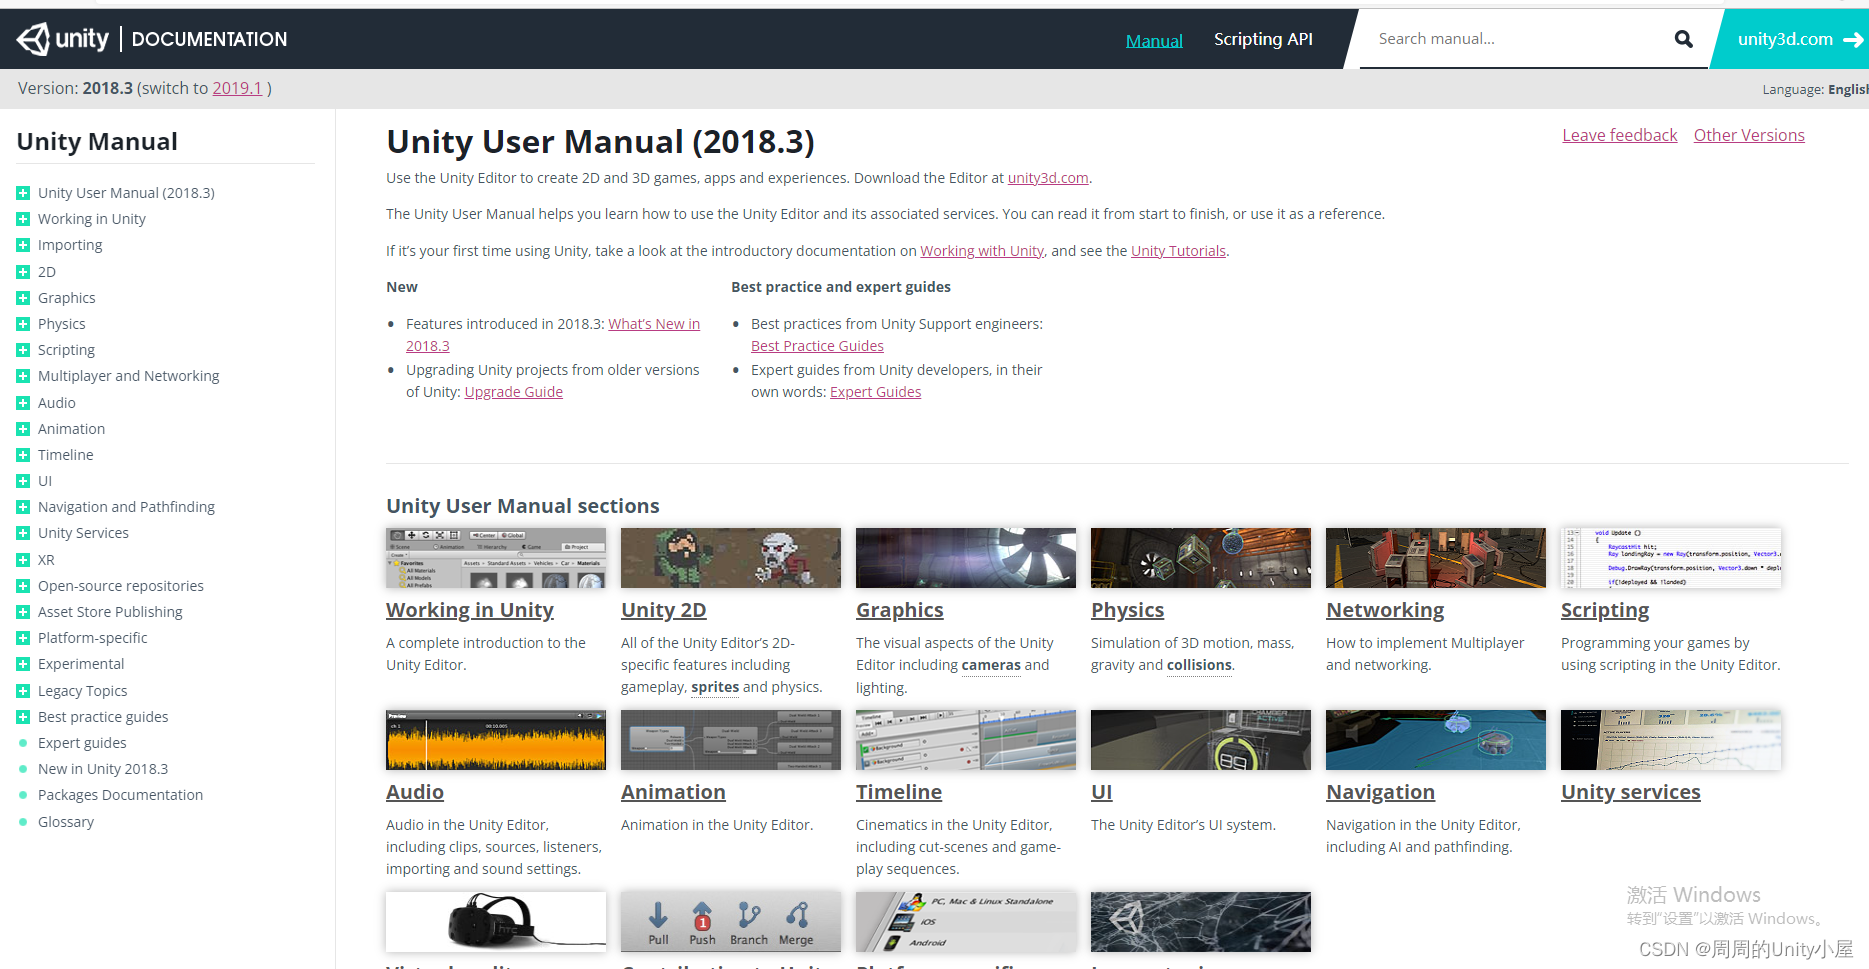This screenshot has height=969, width=1869.
Task: Expand the Scripting plus icon in sidebar
Action: point(23,350)
